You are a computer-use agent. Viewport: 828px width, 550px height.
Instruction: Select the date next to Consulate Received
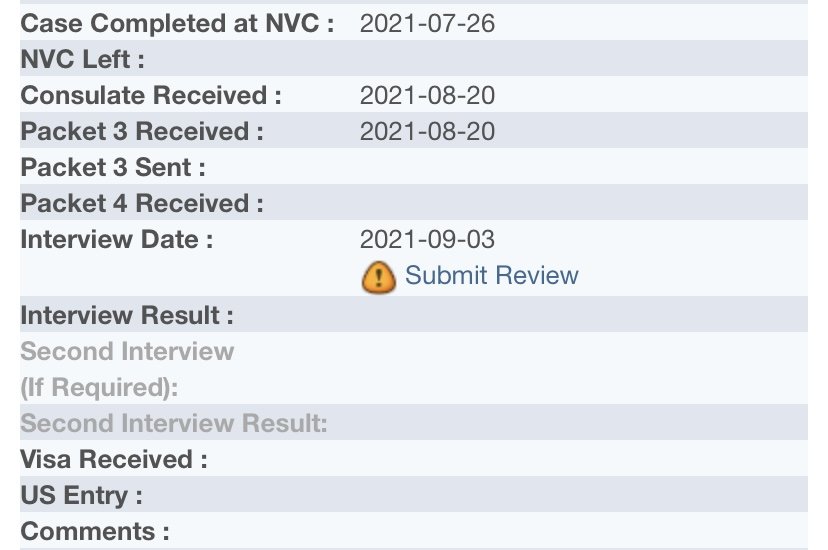click(x=427, y=96)
